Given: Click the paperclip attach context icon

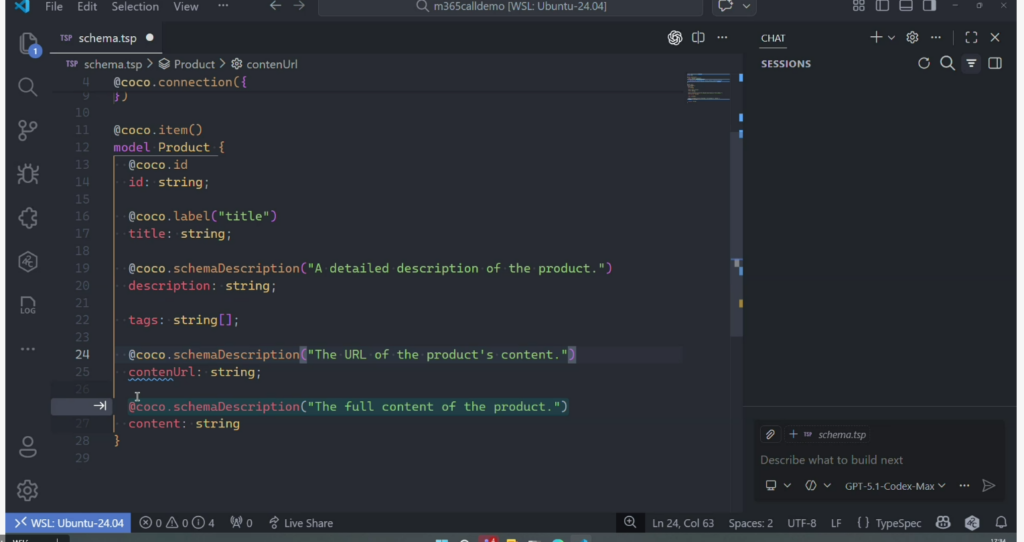Looking at the screenshot, I should pos(770,434).
